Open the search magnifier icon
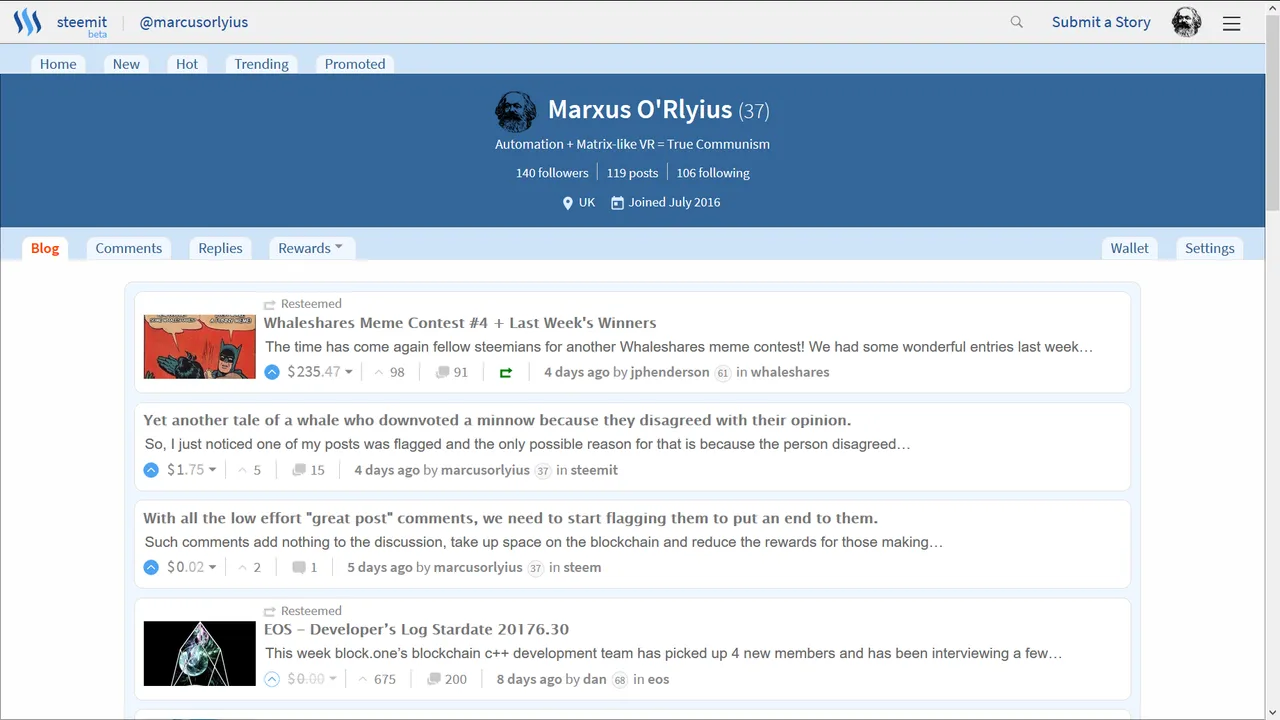This screenshot has height=720, width=1280. point(1017,22)
